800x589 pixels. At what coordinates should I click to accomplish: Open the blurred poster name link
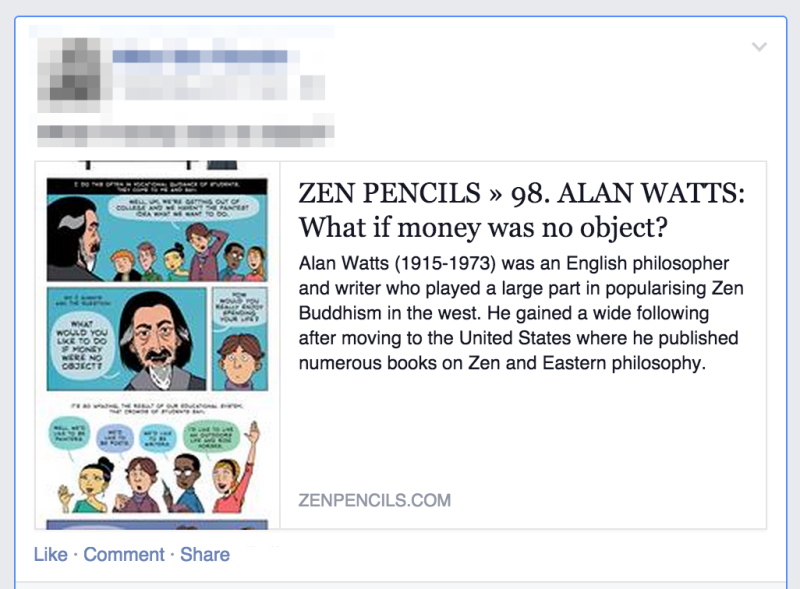coord(200,57)
